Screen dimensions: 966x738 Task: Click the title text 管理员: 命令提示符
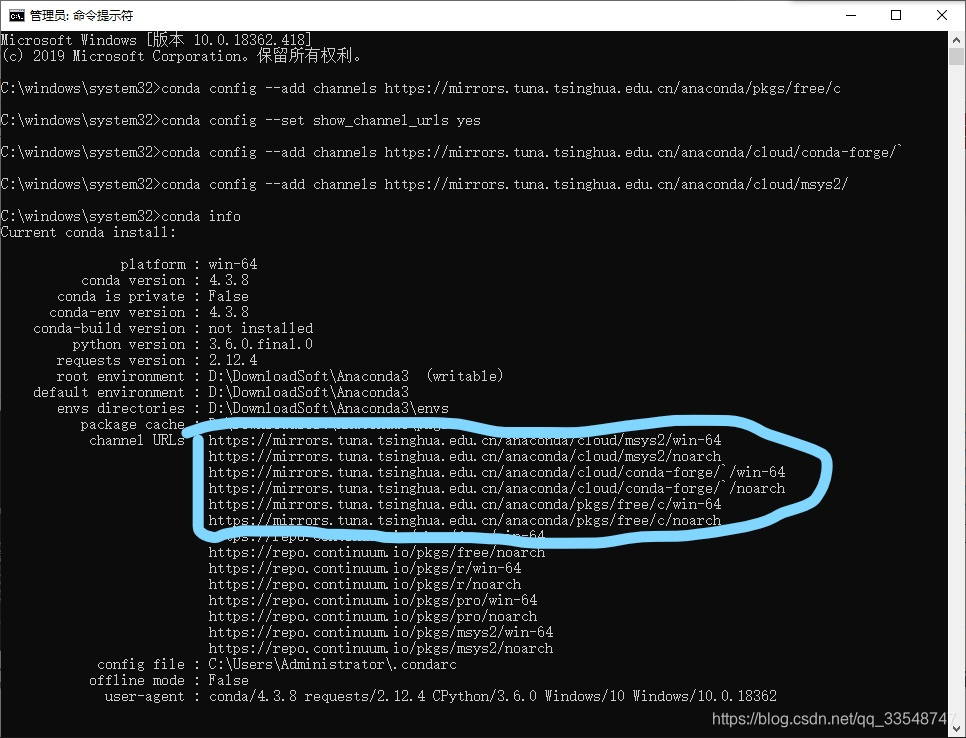[x=81, y=15]
